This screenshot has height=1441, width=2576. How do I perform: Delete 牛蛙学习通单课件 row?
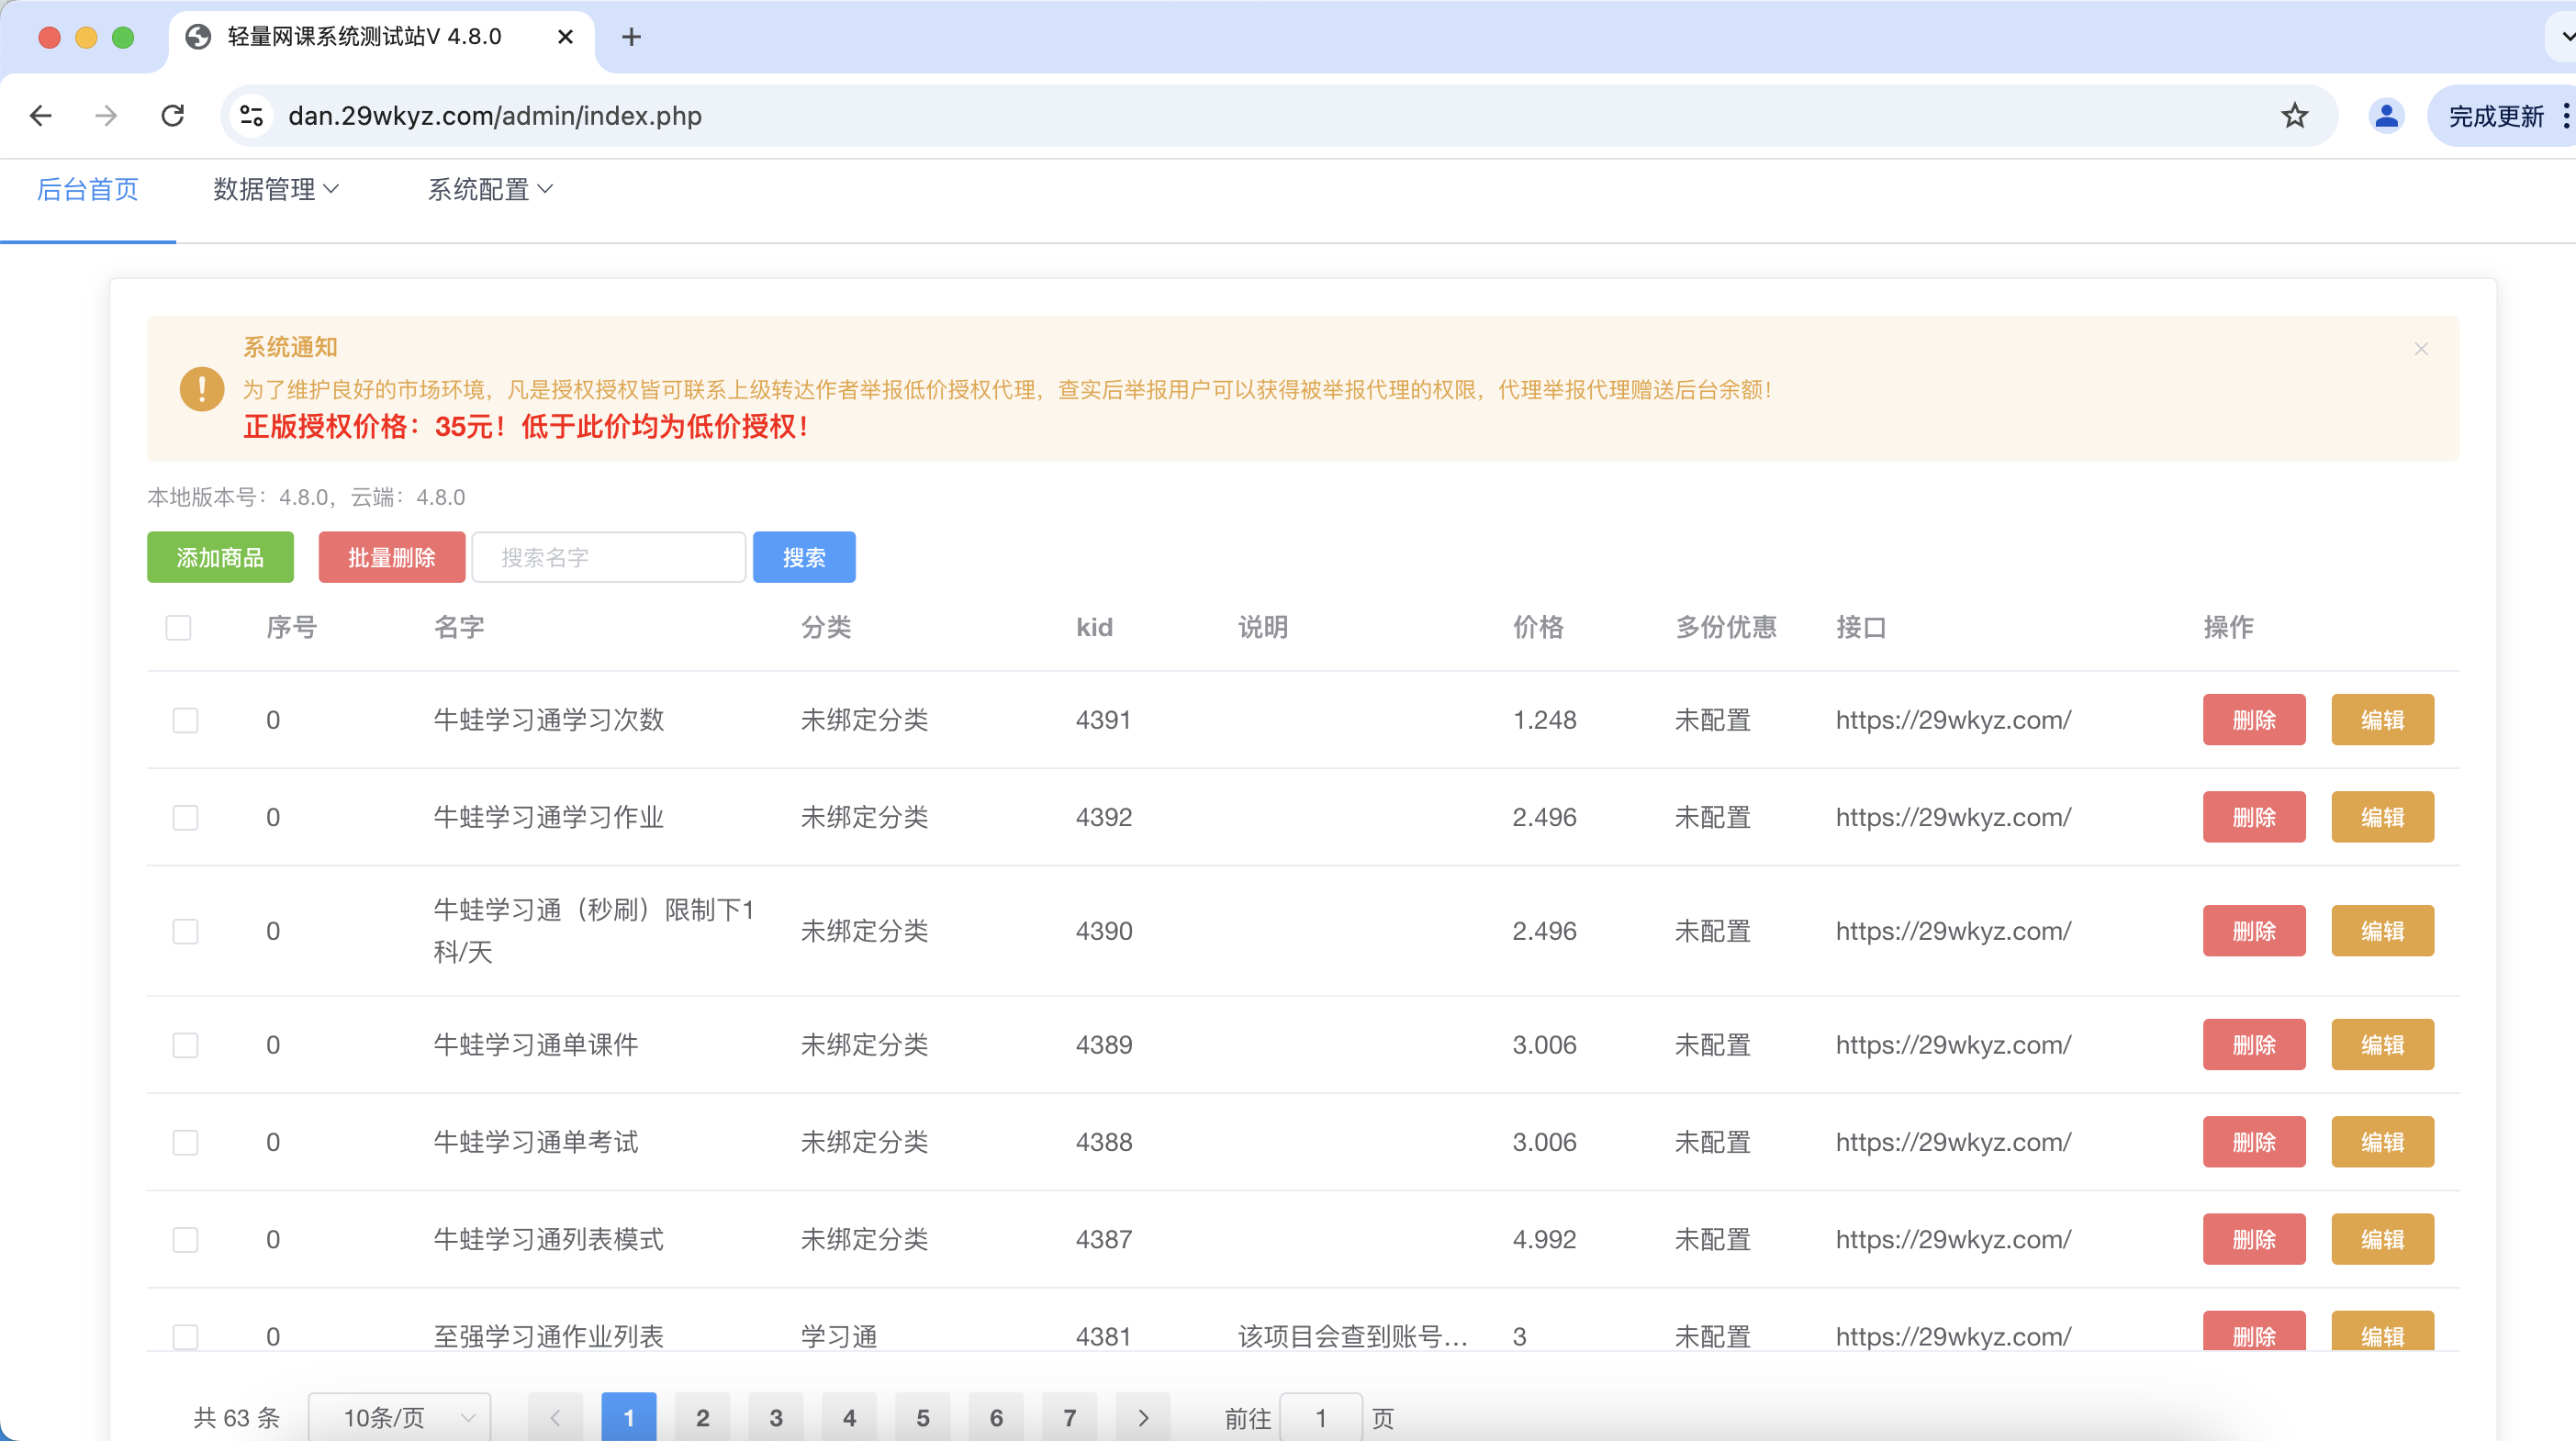pos(2254,1045)
